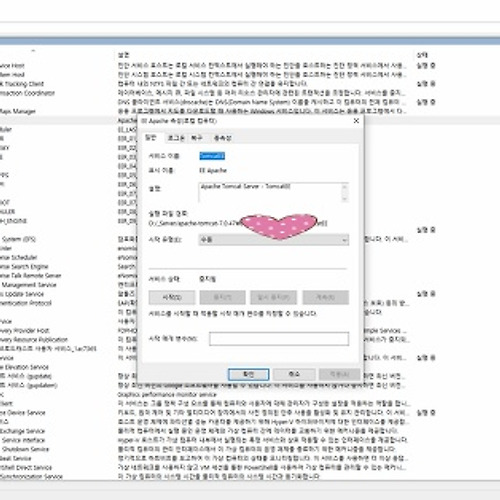Viewport: 500px width, 500px height.
Task: Select the highlighted Tomcat service name text
Action: [x=212, y=156]
